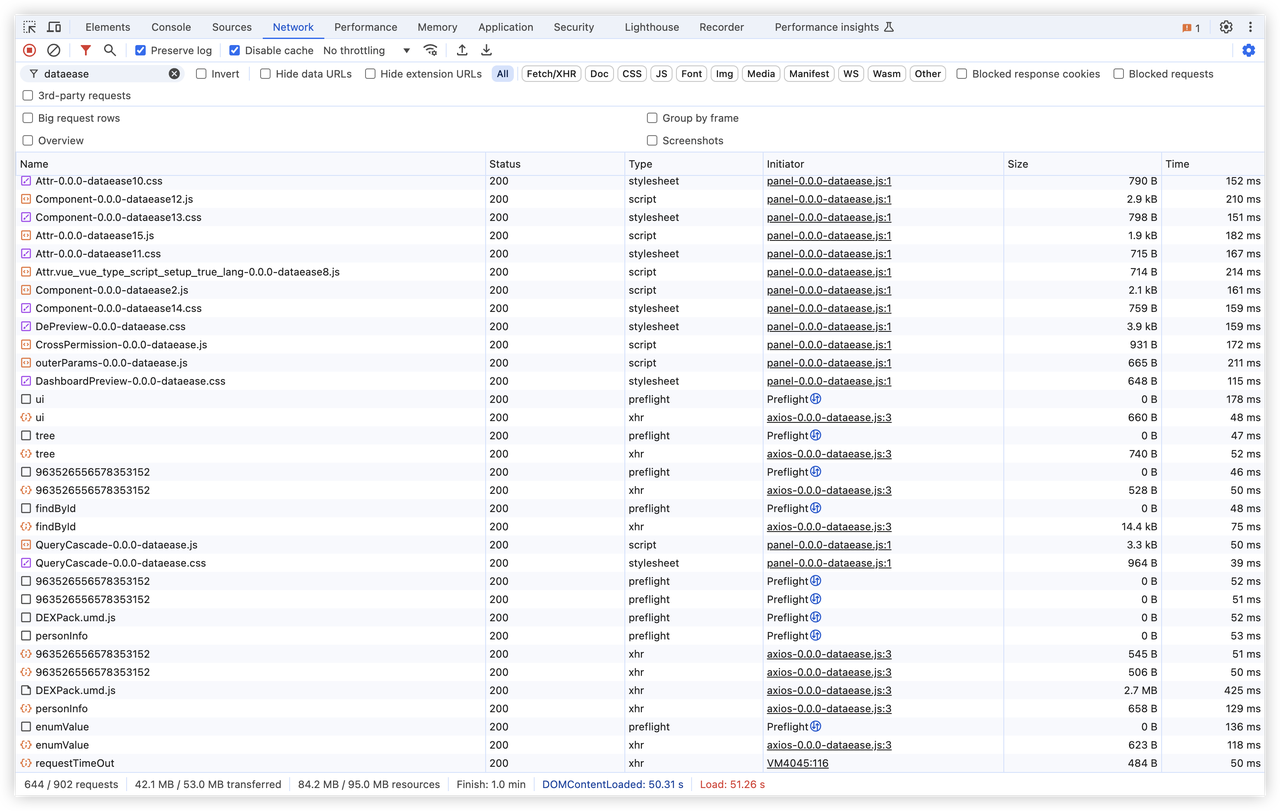
Task: Enable the Big request rows option
Action: [x=28, y=118]
